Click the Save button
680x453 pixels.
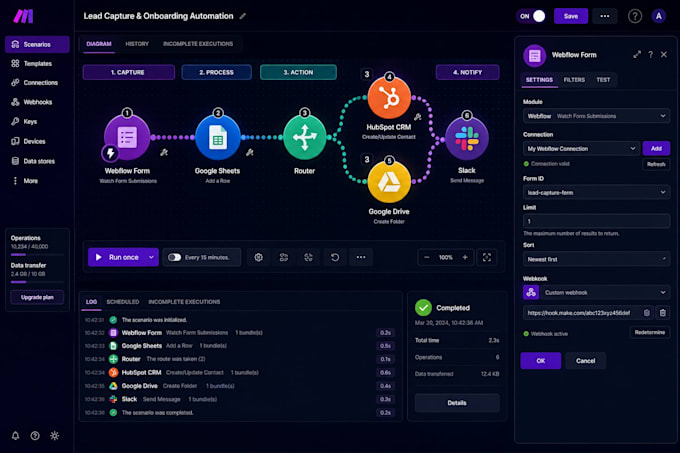(x=571, y=16)
